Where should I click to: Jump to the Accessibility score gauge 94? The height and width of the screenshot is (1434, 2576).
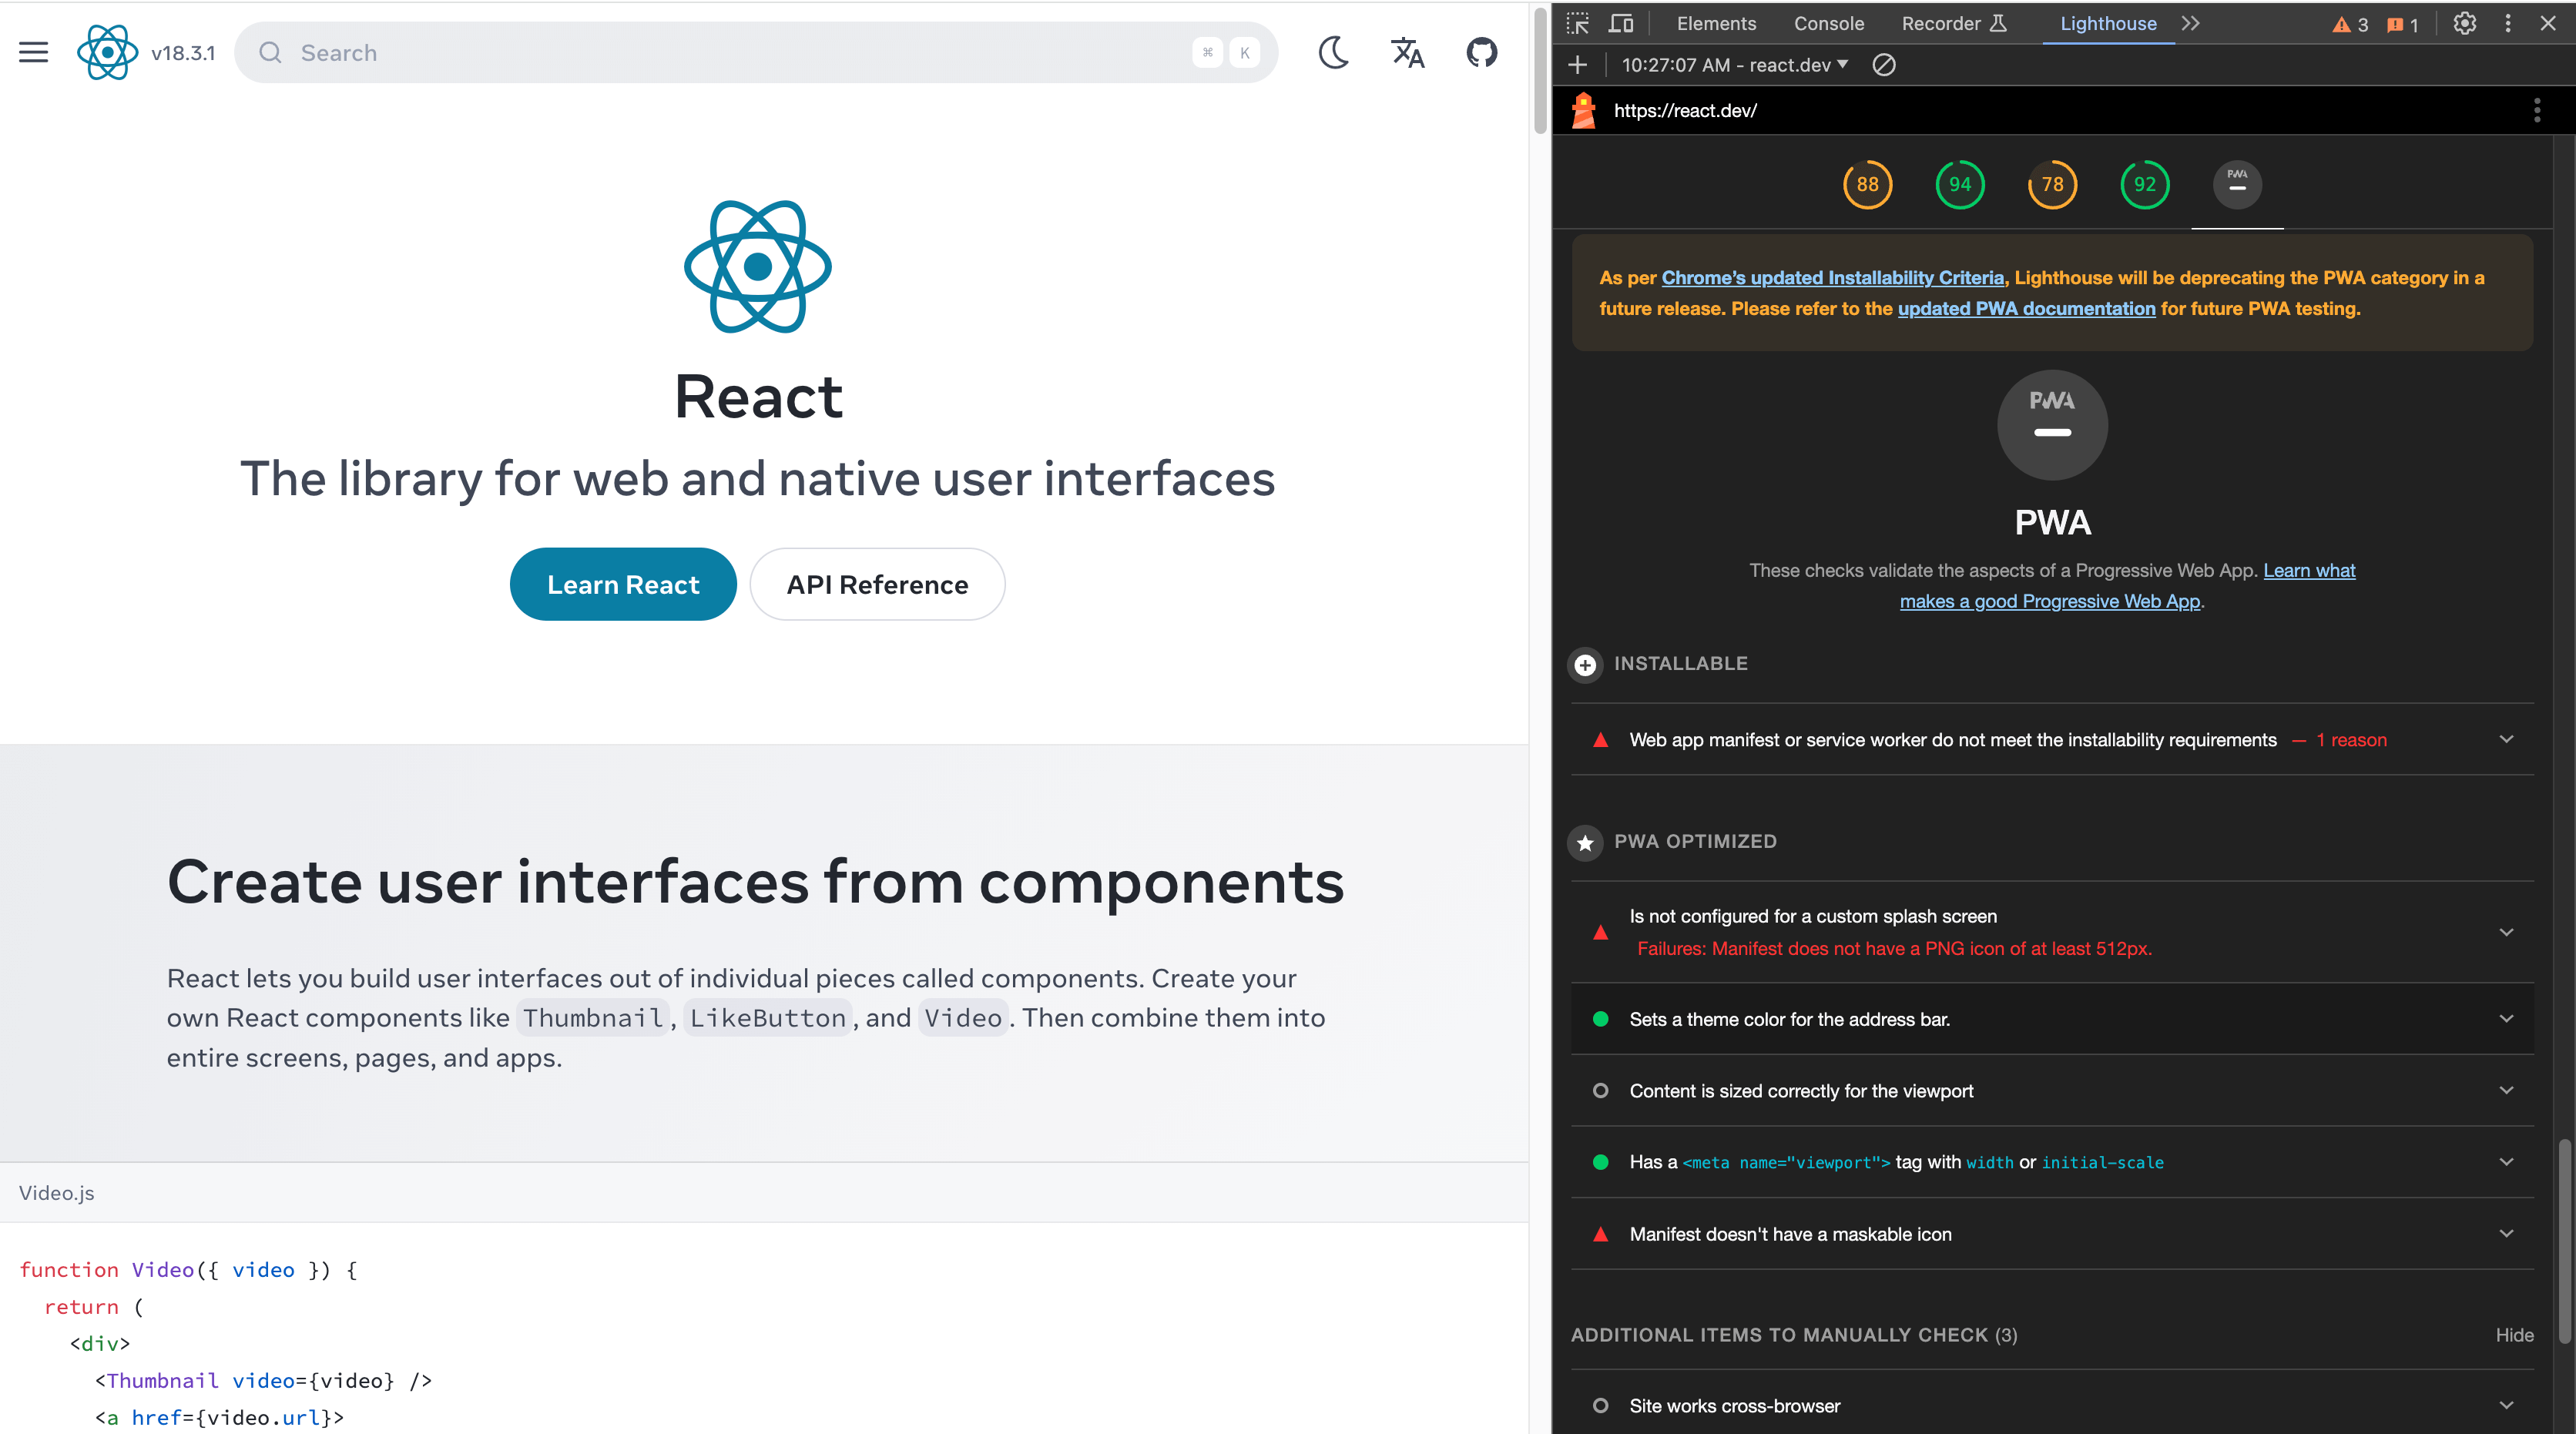point(1960,184)
